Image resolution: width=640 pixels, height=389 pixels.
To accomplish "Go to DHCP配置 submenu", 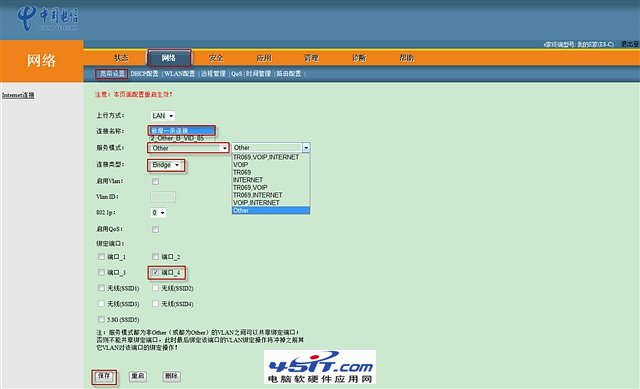I will (x=144, y=73).
